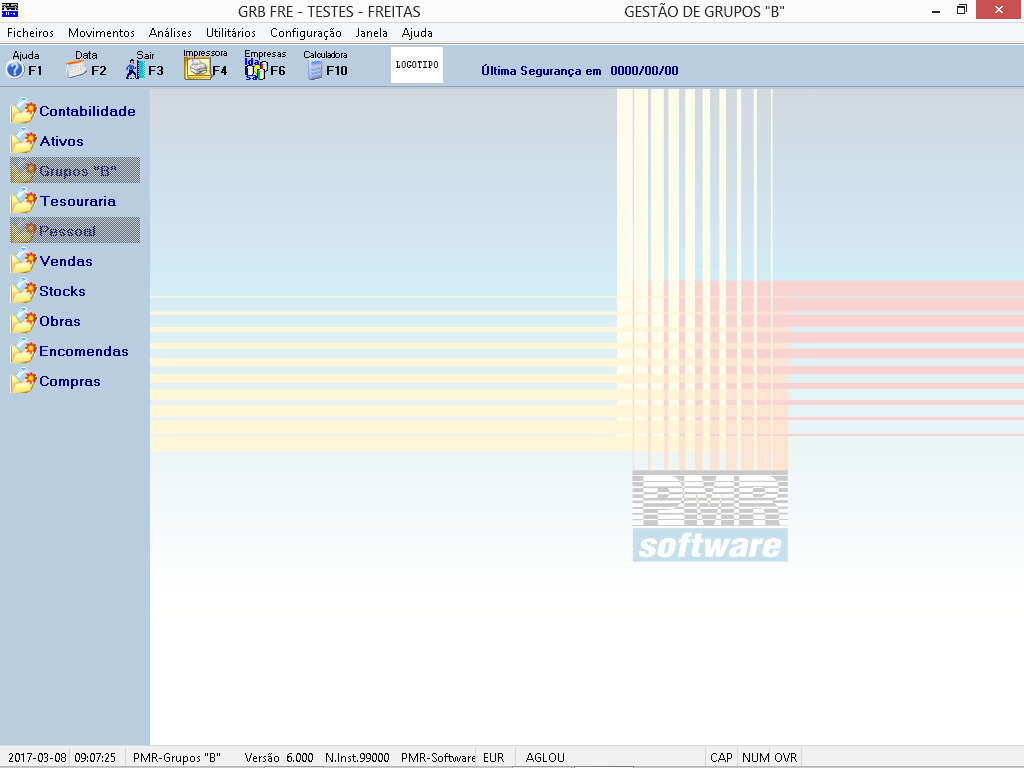The image size is (1024, 768).
Task: Click the Ativos module entry
Action: tap(62, 141)
